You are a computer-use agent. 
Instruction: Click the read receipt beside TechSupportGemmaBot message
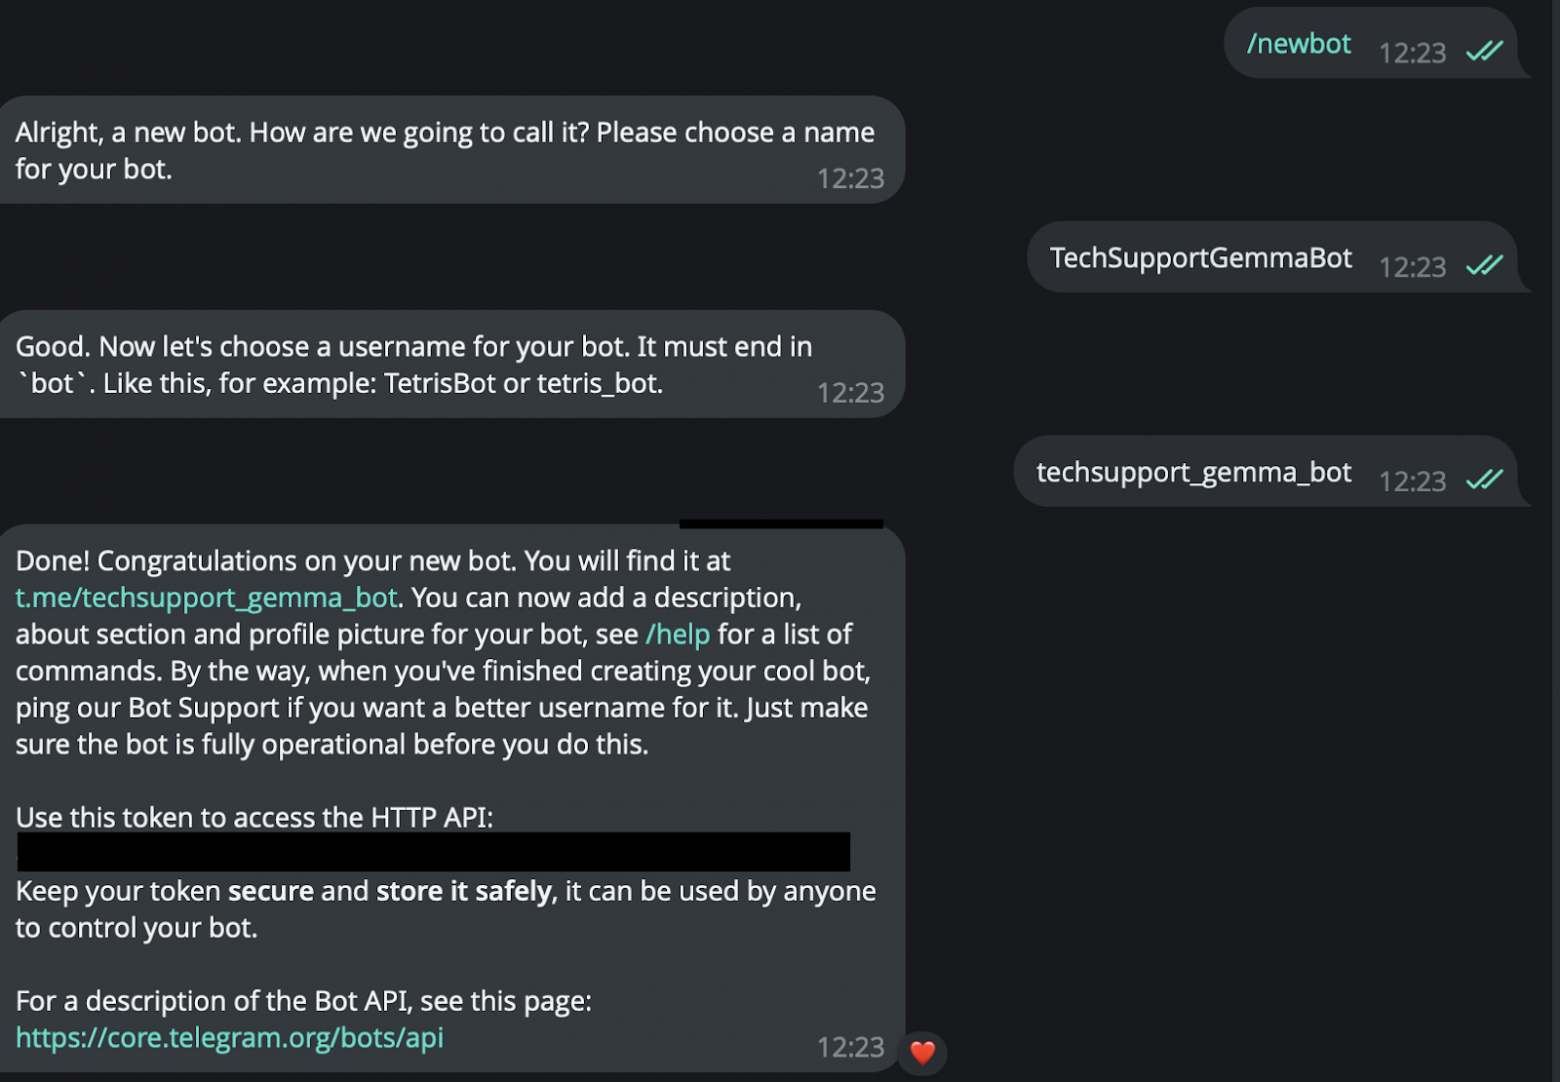pyautogui.click(x=1484, y=264)
